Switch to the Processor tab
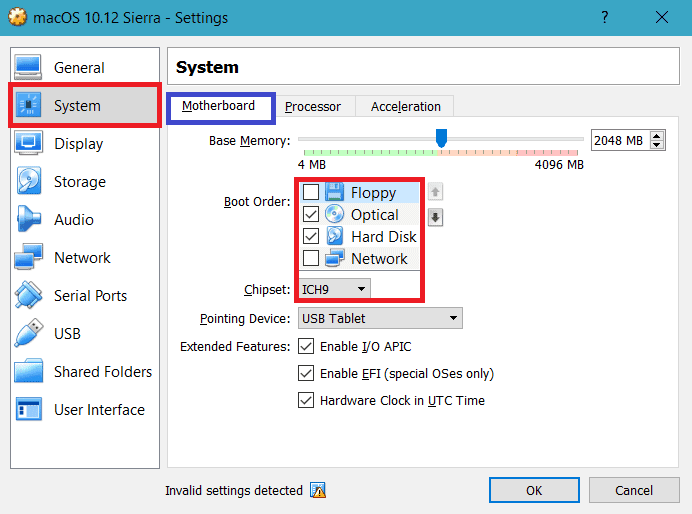 312,106
